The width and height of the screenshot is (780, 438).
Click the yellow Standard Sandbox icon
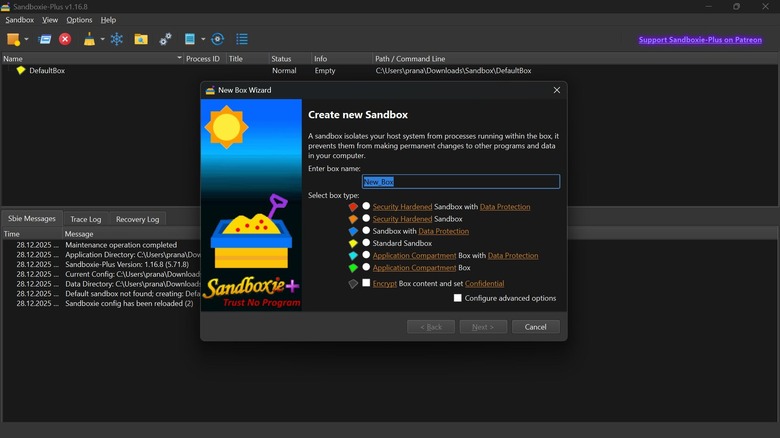pos(353,243)
